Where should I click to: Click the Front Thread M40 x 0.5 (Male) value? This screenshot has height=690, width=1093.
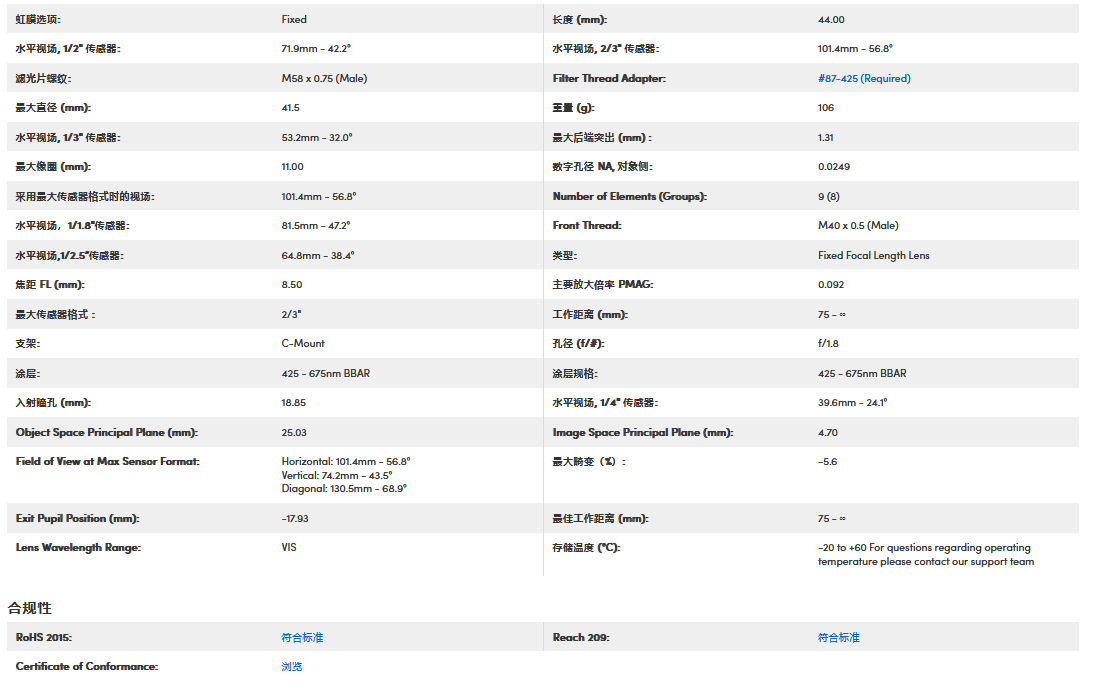(x=858, y=226)
